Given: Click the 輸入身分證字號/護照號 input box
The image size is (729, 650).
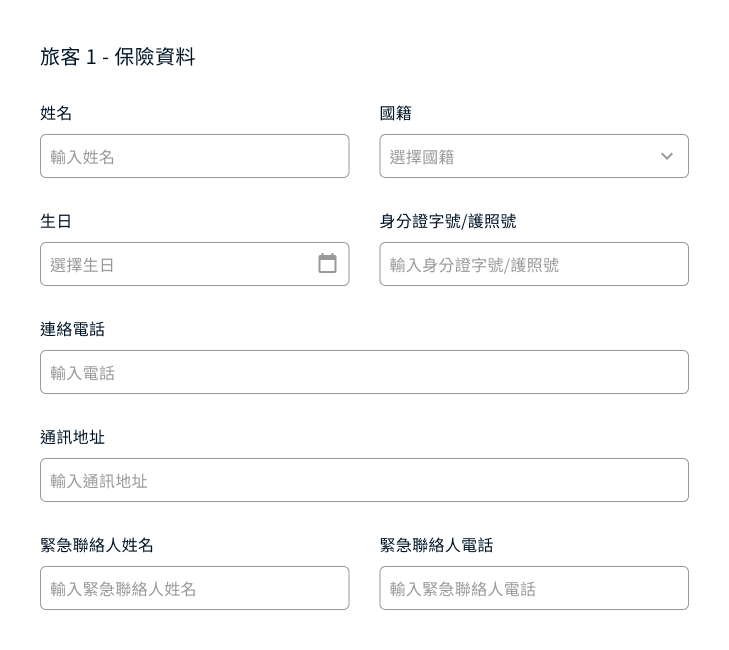Looking at the screenshot, I should (534, 264).
